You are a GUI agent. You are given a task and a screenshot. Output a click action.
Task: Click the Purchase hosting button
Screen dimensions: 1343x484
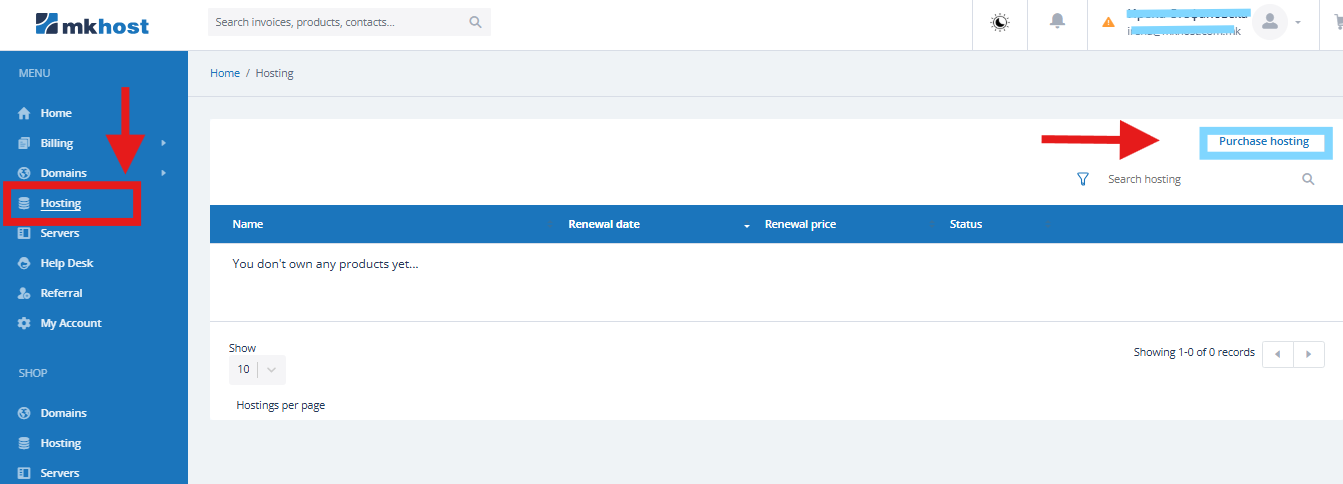(x=1264, y=142)
